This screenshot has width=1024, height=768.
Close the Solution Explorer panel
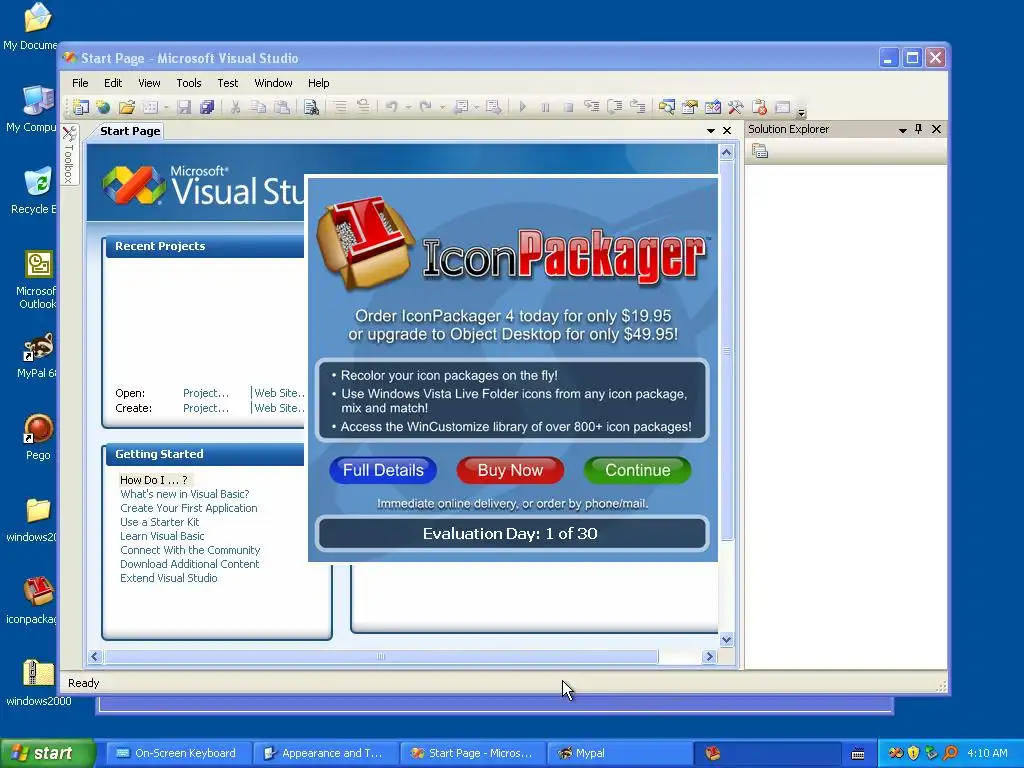click(936, 129)
